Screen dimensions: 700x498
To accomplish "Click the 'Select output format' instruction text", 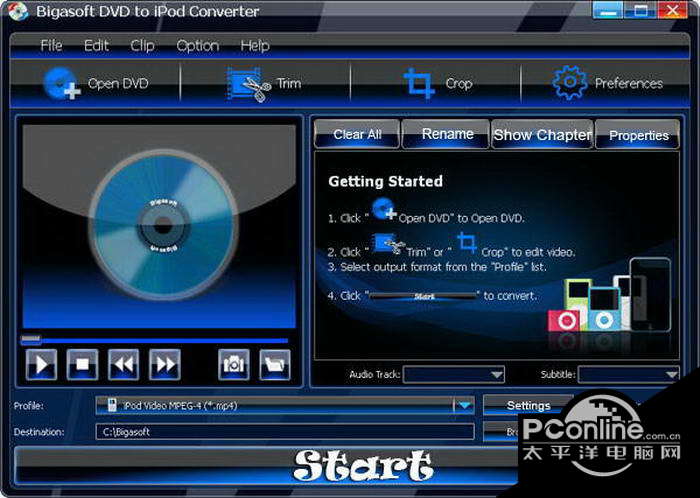I will (437, 267).
